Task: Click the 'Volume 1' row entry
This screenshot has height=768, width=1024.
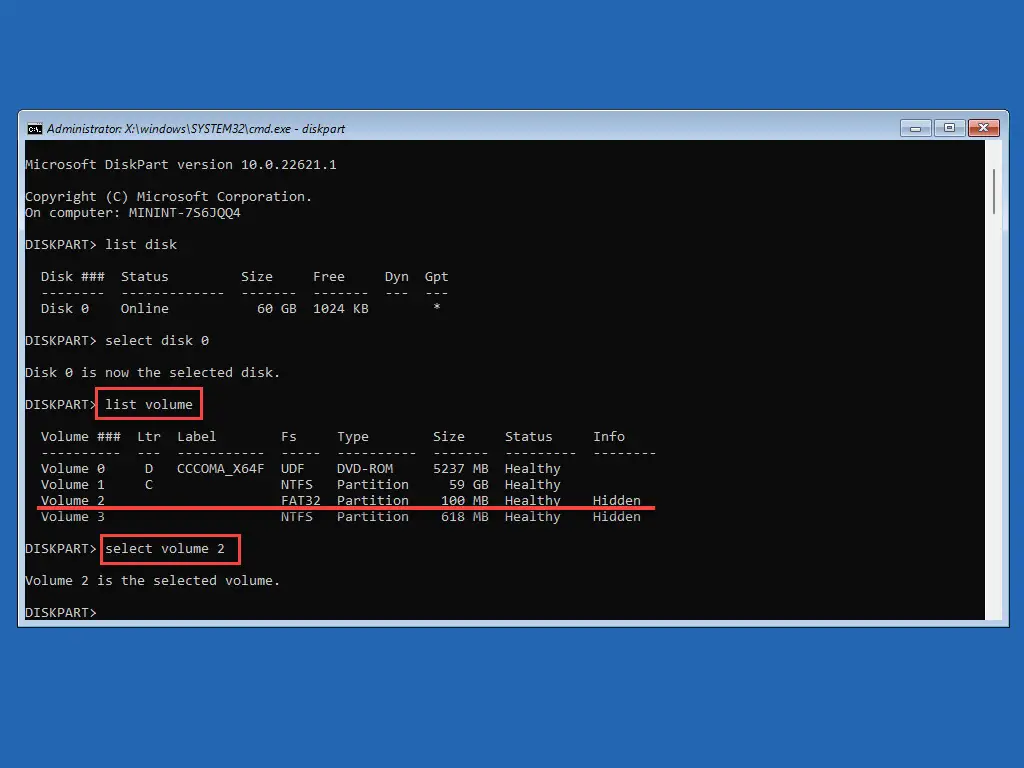Action: (x=72, y=485)
